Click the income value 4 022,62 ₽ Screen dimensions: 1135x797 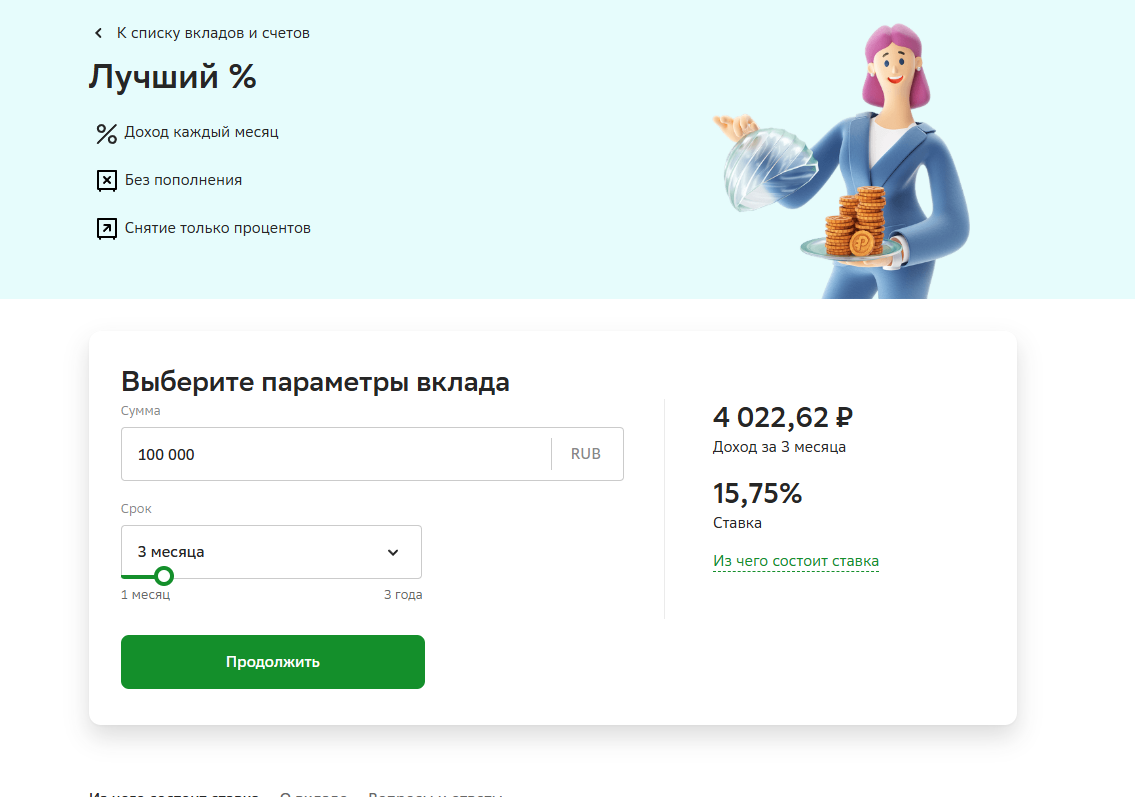tap(782, 418)
